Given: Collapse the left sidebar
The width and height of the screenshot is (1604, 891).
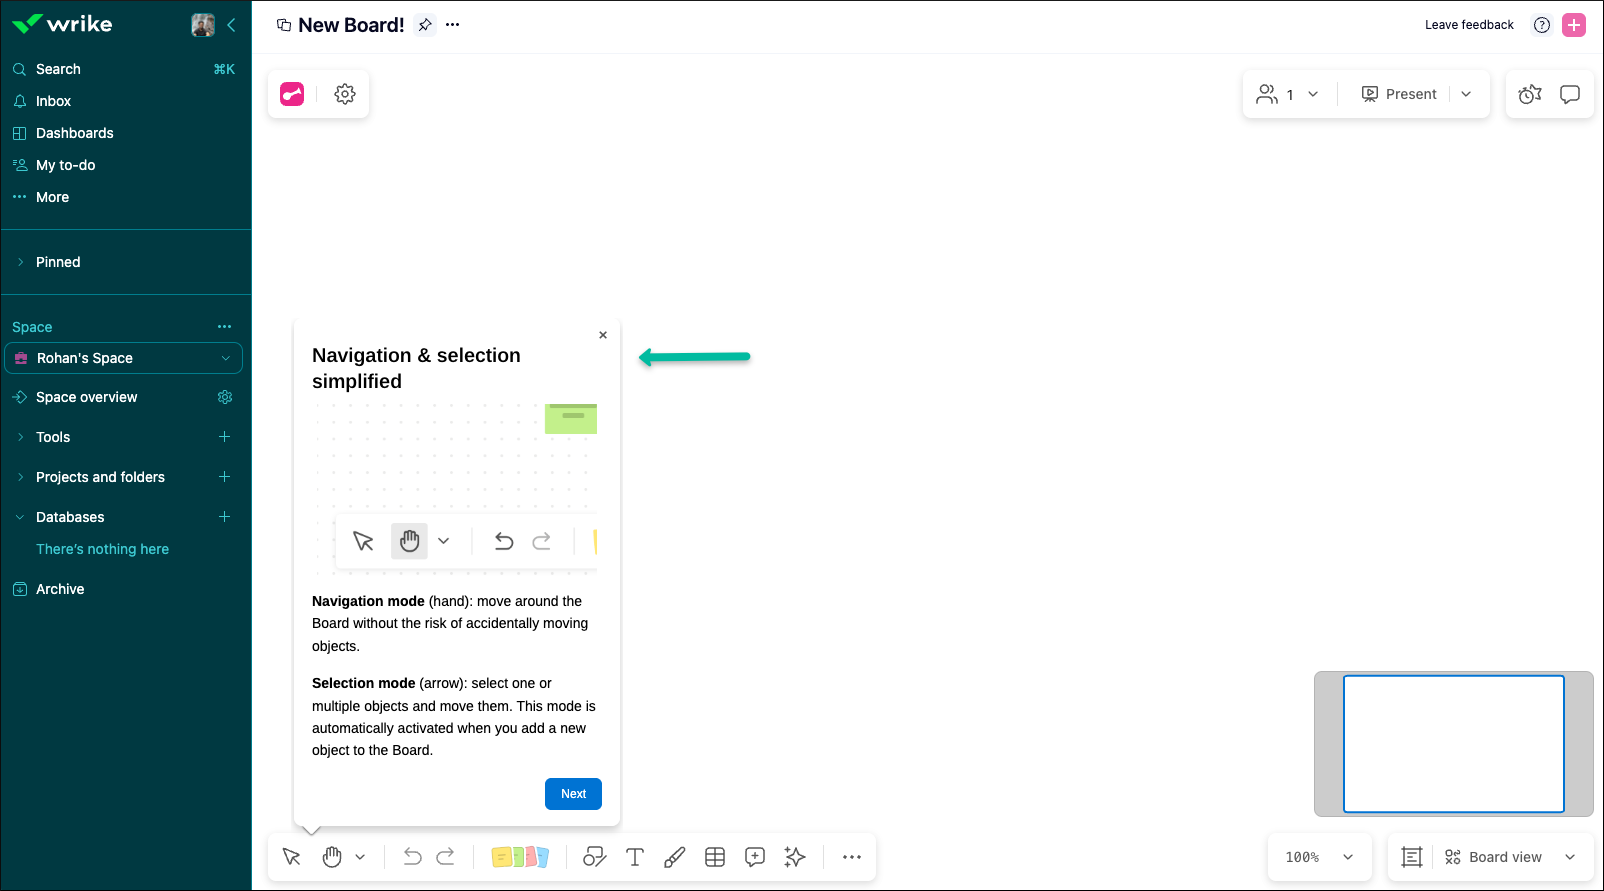Looking at the screenshot, I should click(x=232, y=25).
